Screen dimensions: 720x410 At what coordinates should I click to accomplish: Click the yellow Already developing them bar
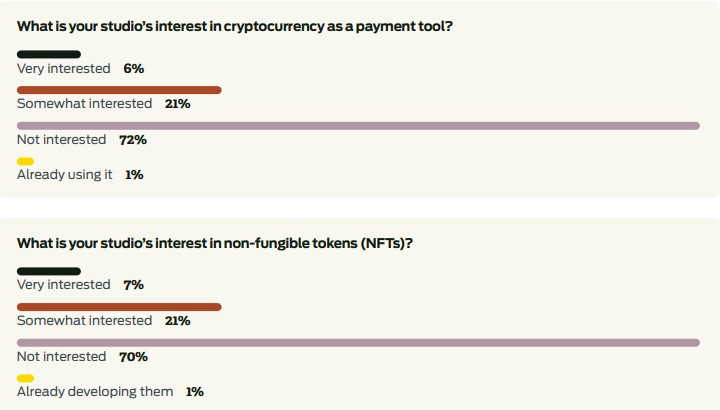[26, 378]
